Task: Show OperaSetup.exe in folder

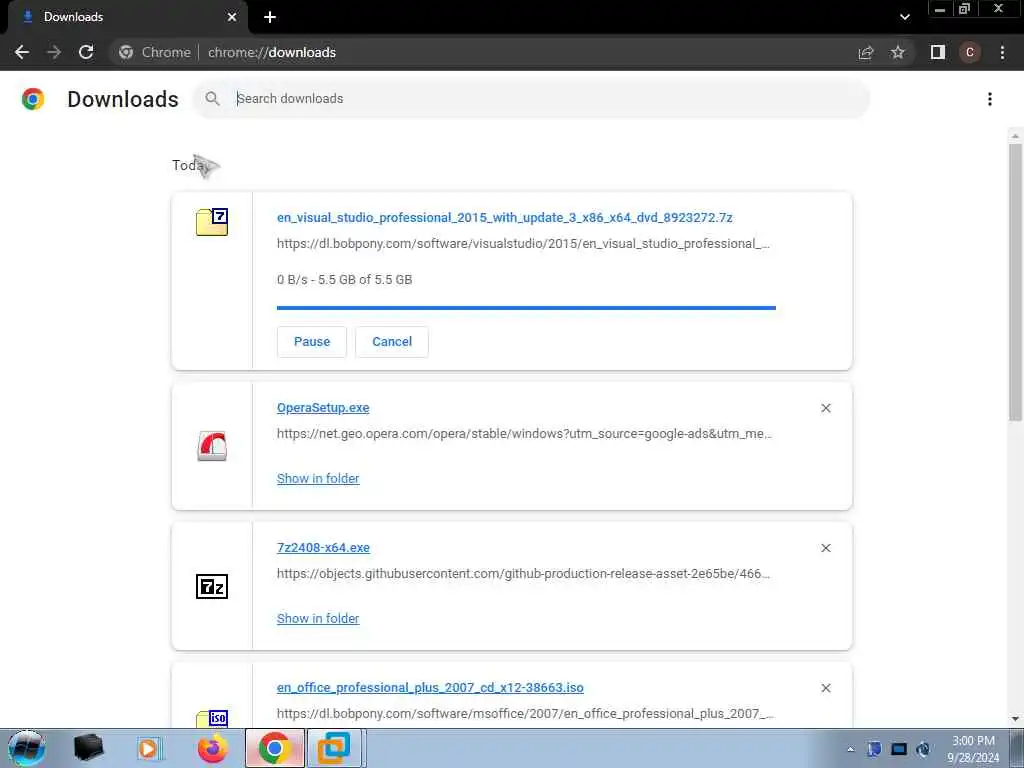Action: (x=318, y=478)
